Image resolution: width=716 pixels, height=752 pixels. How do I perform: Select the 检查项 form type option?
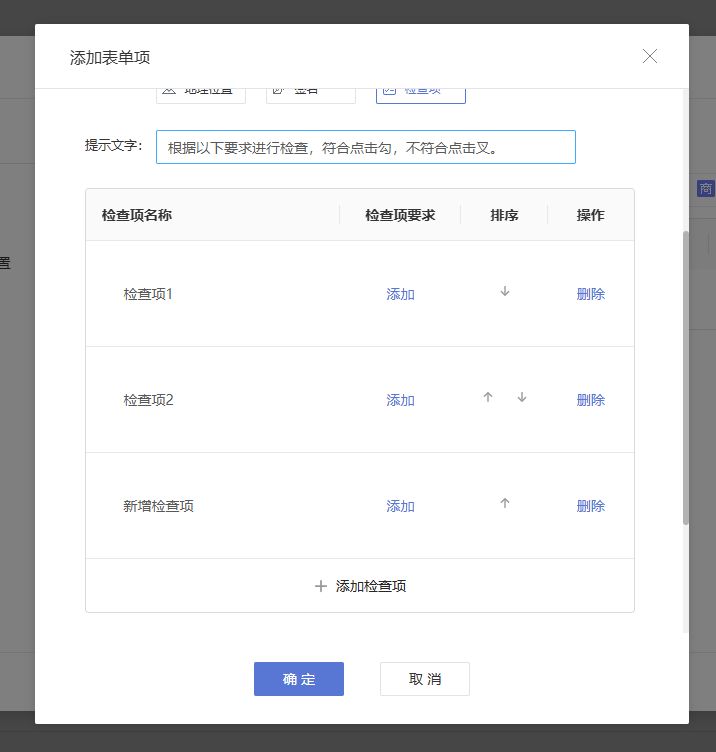tap(421, 94)
